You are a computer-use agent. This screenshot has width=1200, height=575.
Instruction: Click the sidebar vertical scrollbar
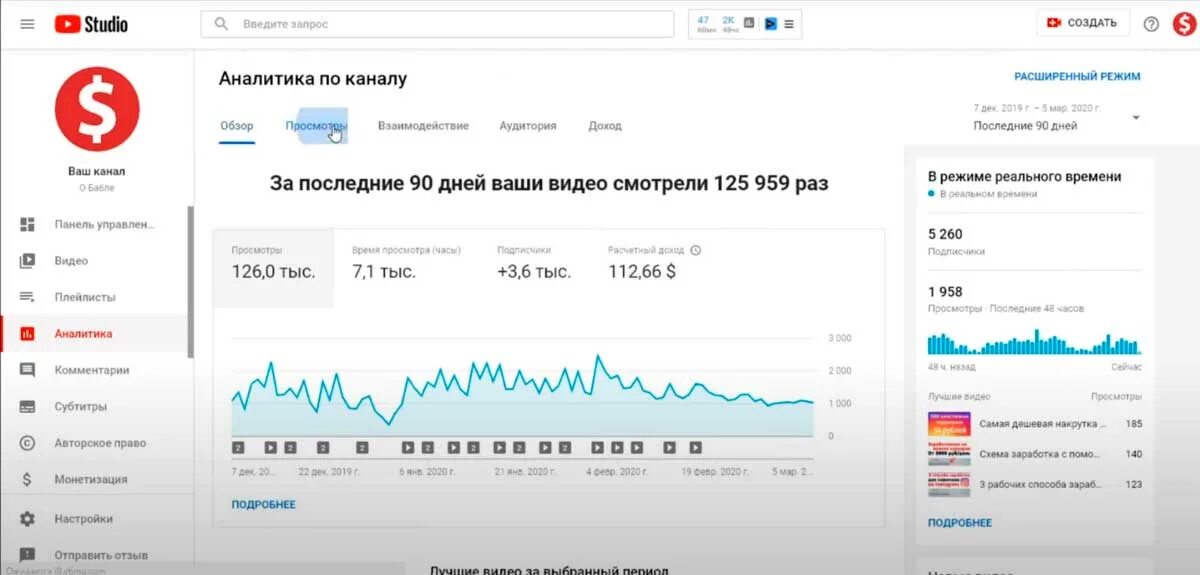[190, 282]
